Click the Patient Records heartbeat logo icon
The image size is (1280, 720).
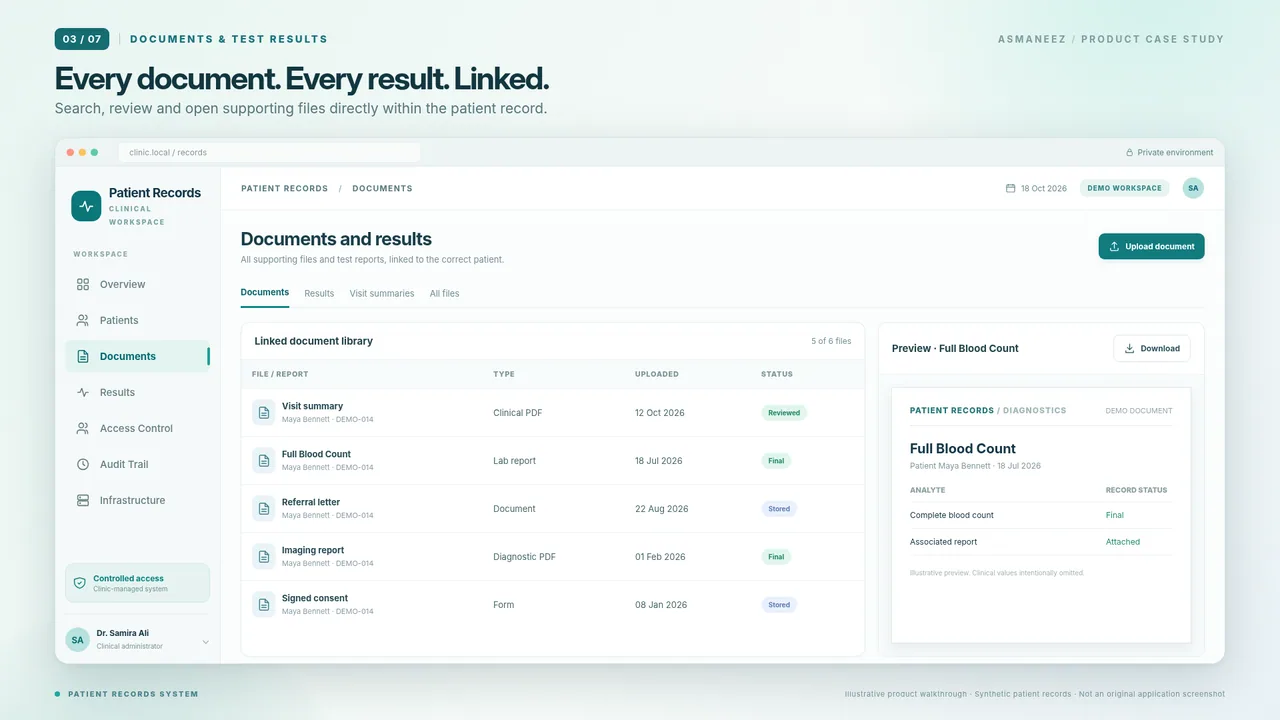(x=86, y=206)
